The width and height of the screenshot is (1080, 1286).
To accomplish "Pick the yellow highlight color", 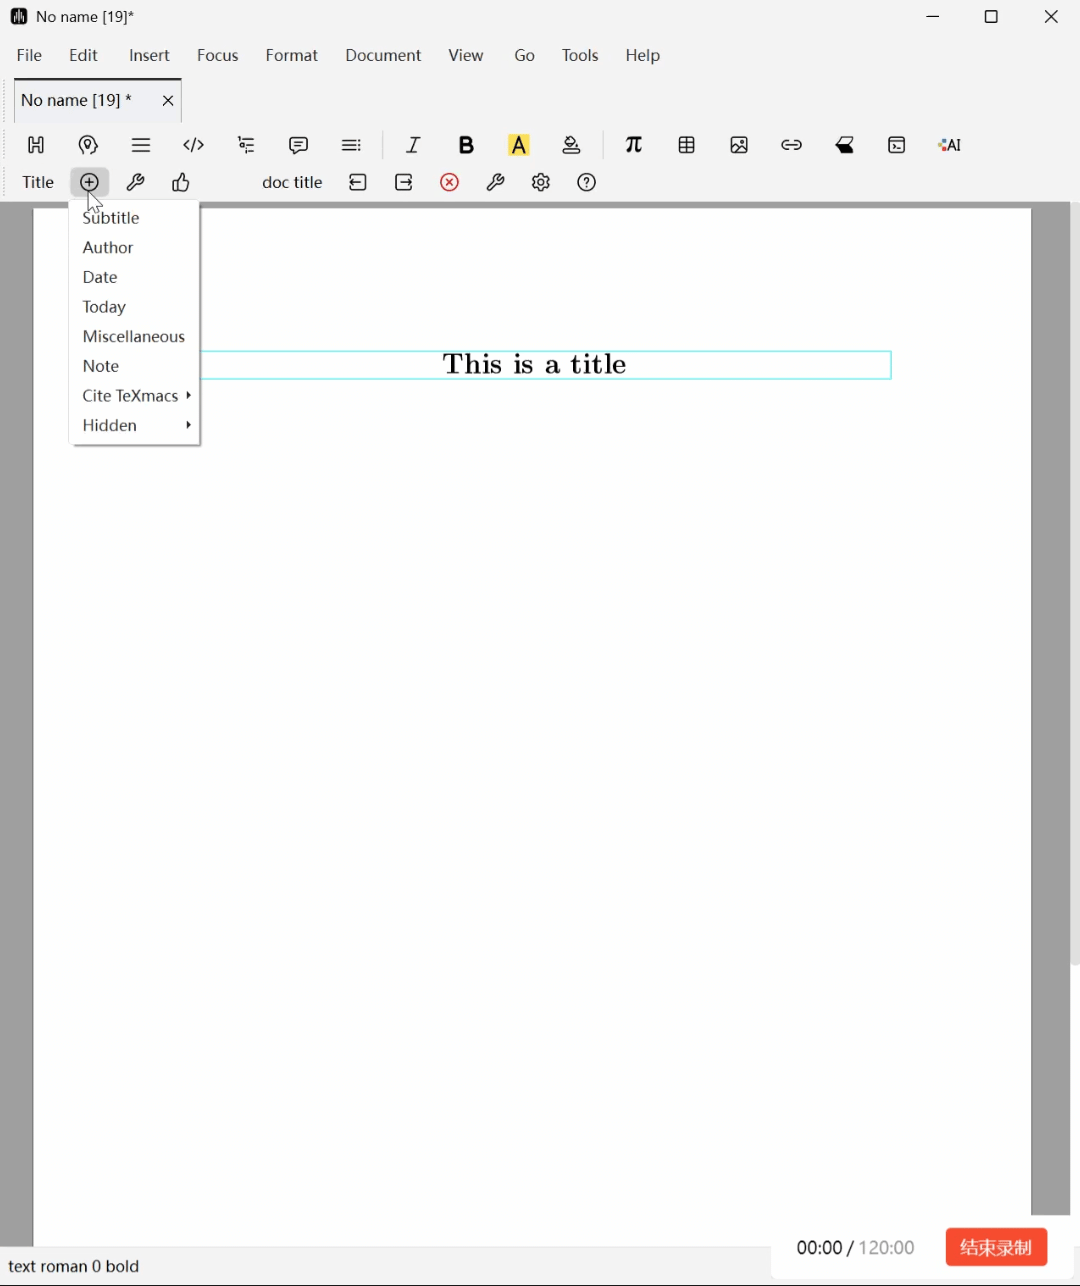I will [519, 145].
